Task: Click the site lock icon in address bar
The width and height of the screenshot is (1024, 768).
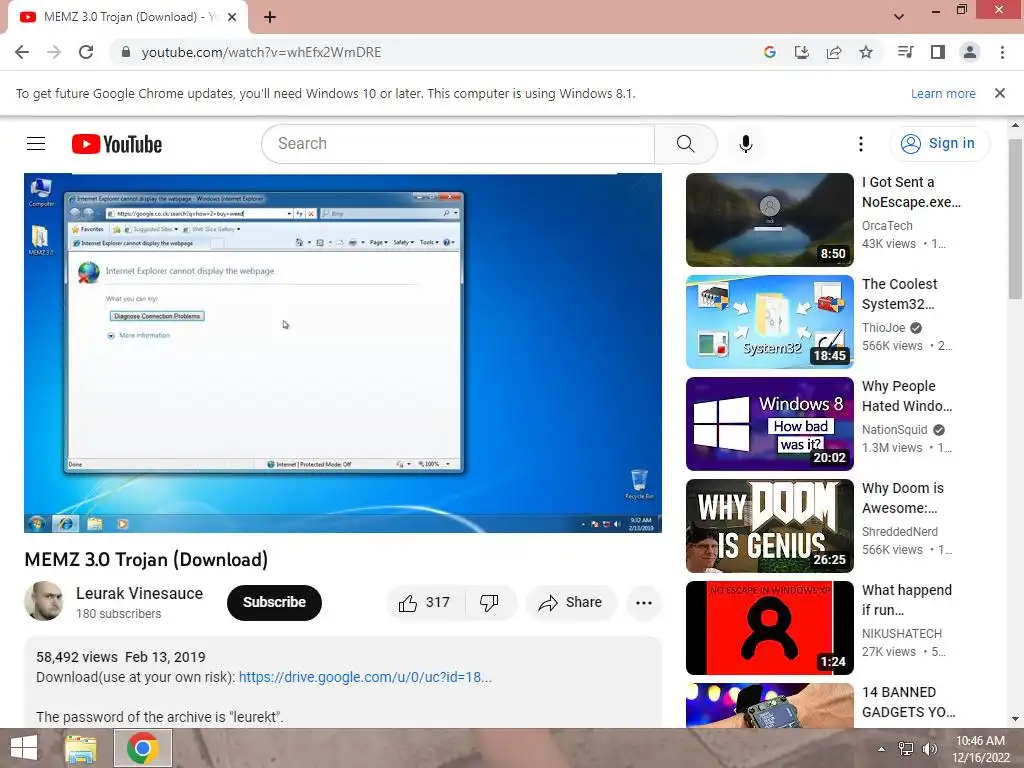Action: coord(126,52)
